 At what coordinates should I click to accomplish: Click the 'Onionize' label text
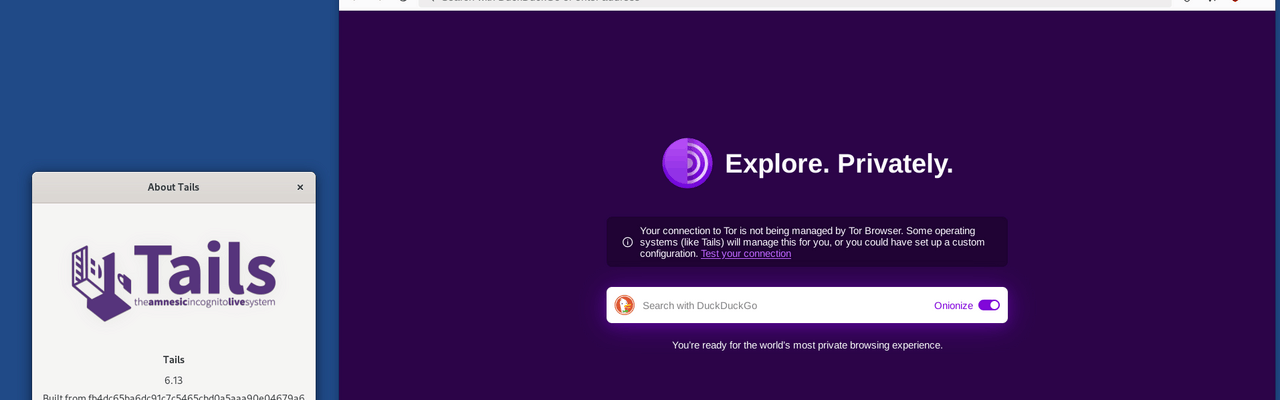(x=953, y=305)
